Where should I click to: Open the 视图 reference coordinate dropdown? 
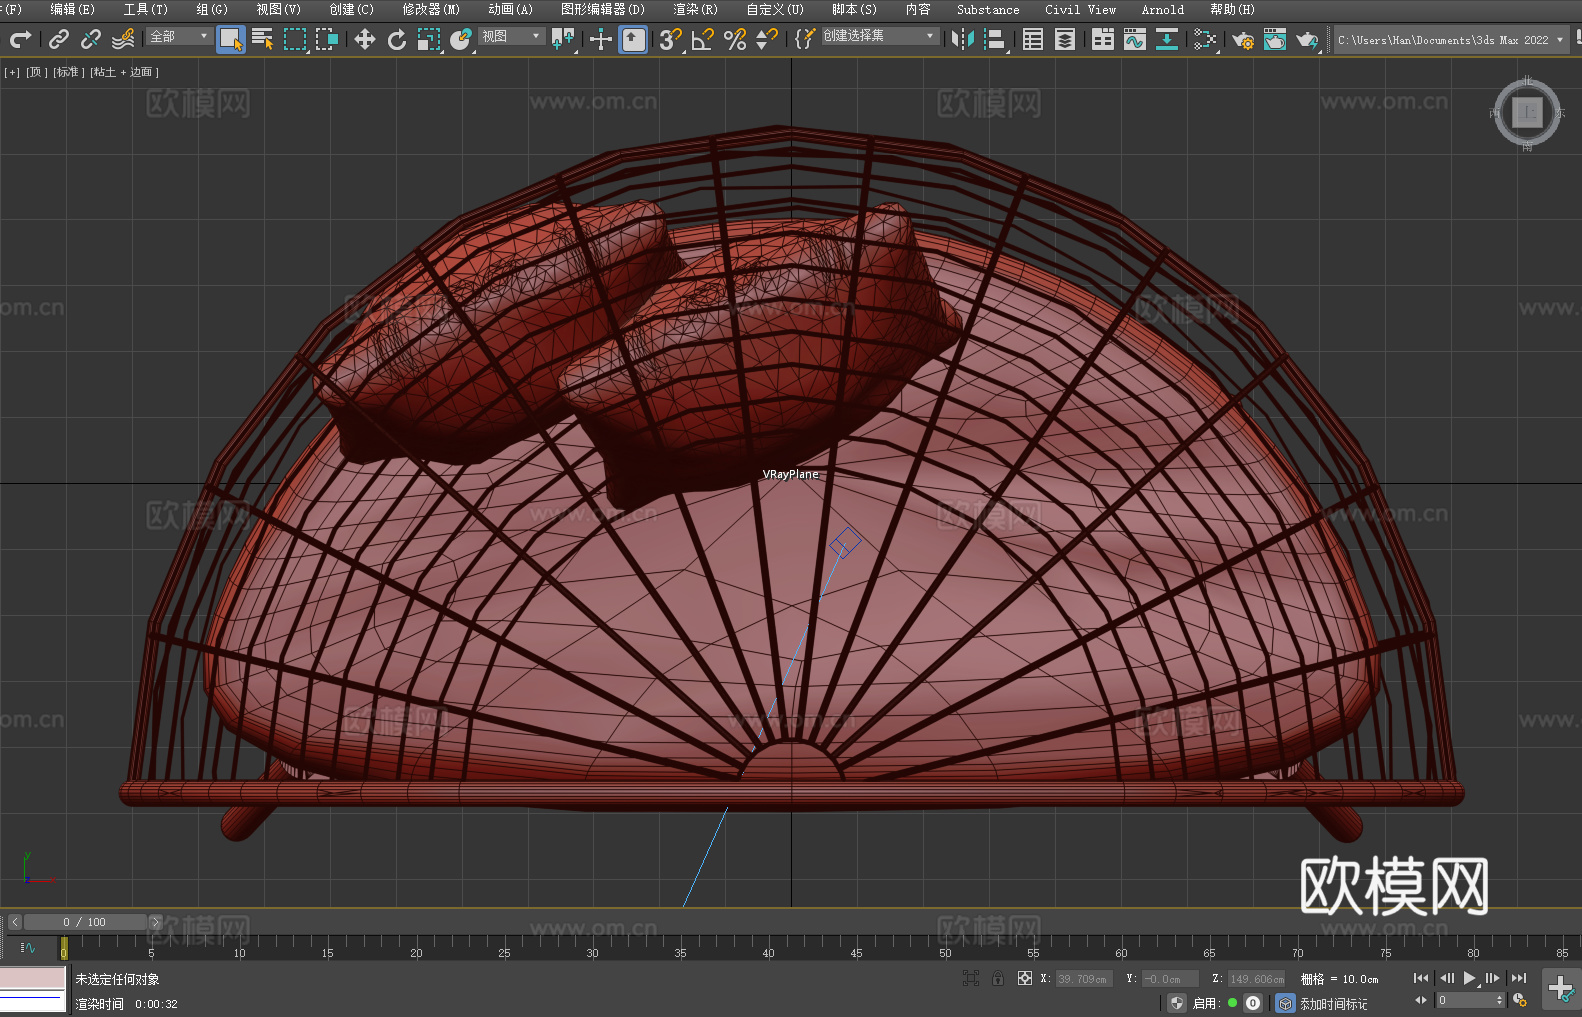click(511, 36)
